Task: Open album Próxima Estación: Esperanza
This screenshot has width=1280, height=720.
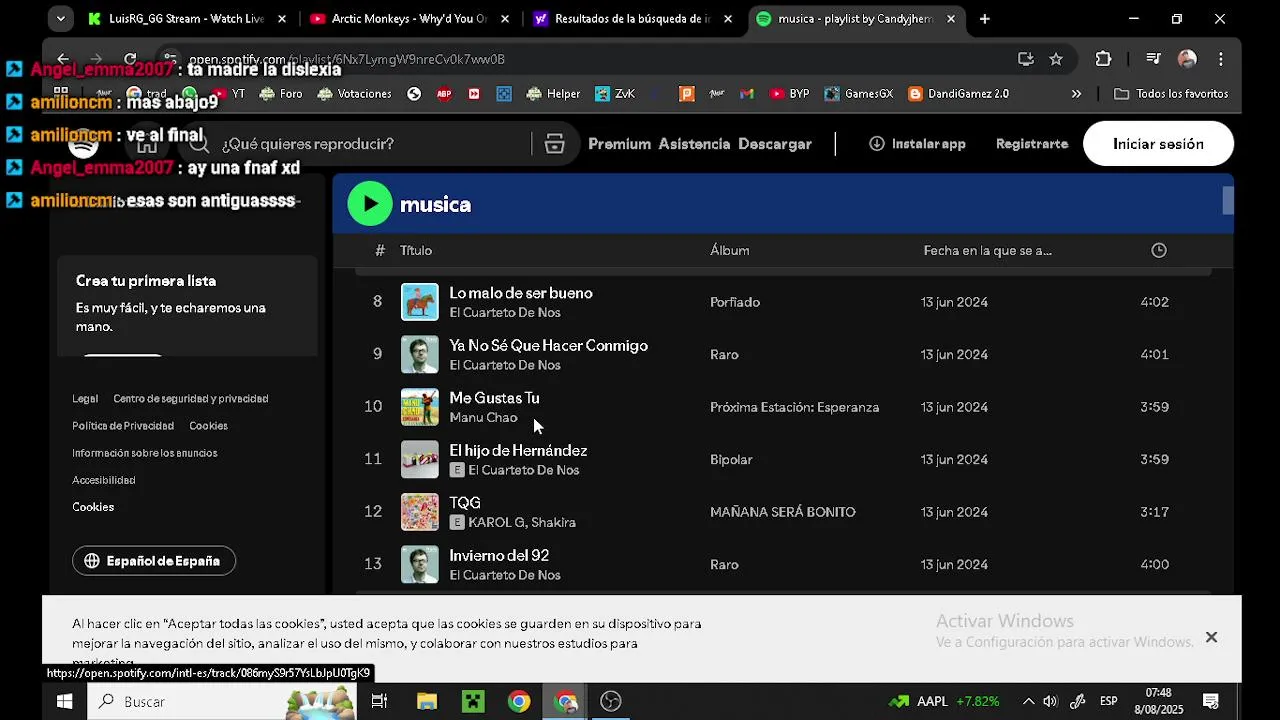Action: (795, 407)
